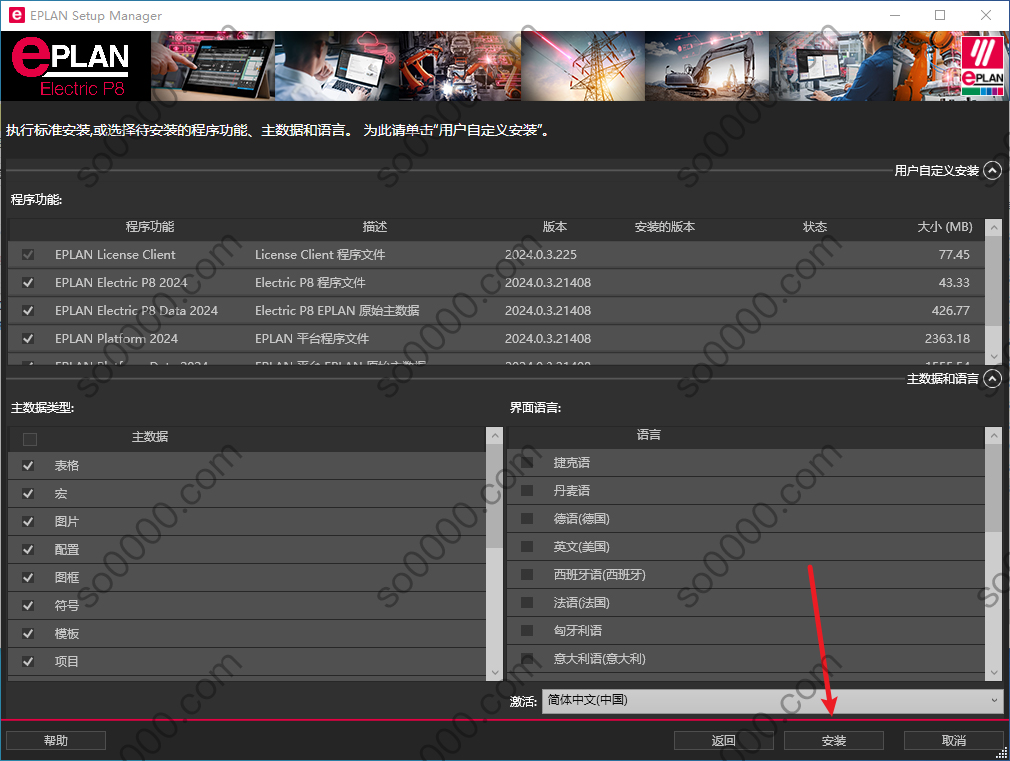Click size value 43.33
This screenshot has width=1010, height=761.
[953, 282]
